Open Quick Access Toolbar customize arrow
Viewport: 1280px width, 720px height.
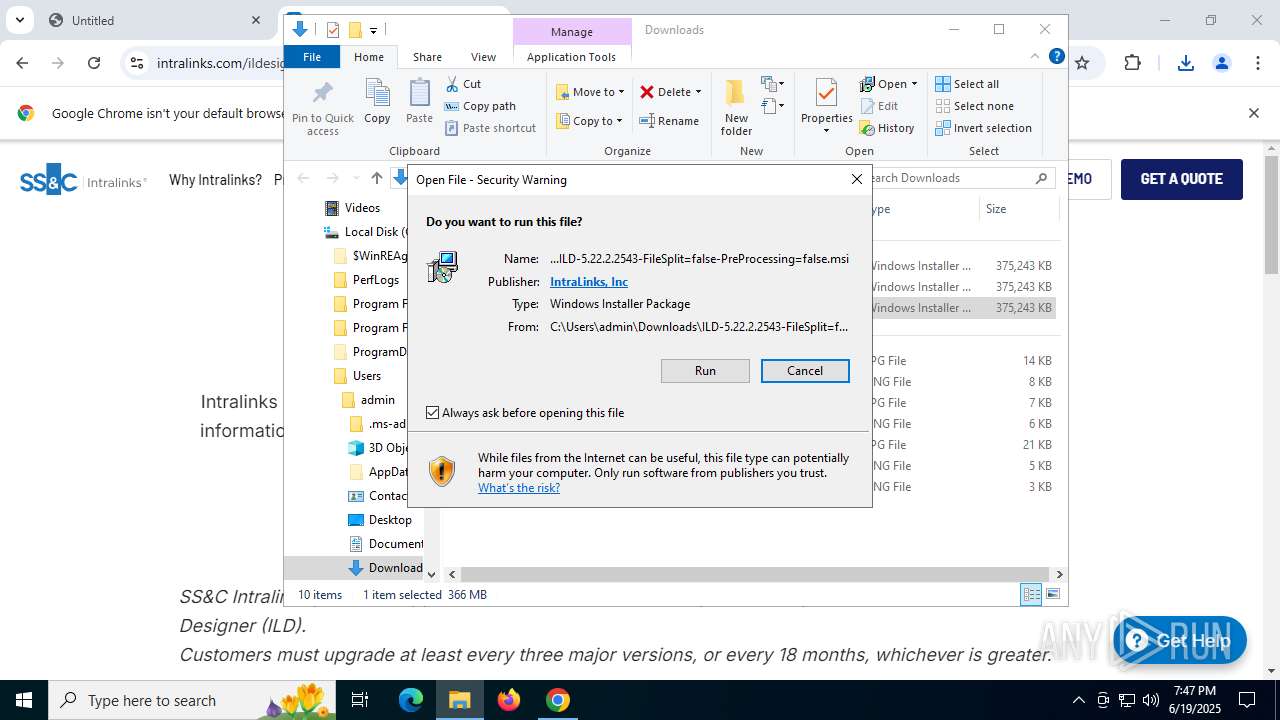373,30
